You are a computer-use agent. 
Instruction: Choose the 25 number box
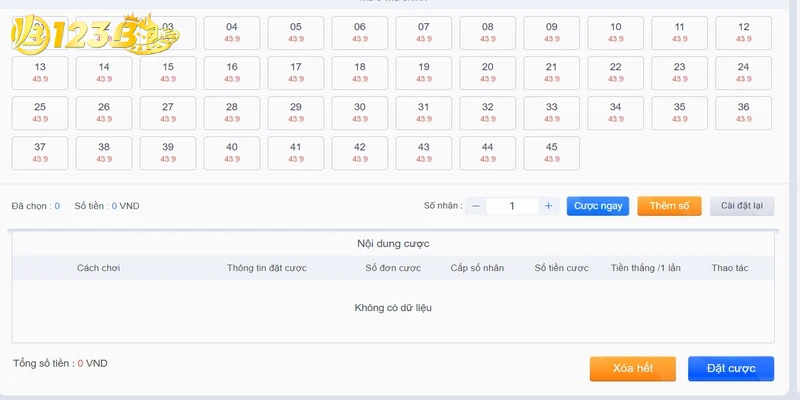pyautogui.click(x=40, y=113)
